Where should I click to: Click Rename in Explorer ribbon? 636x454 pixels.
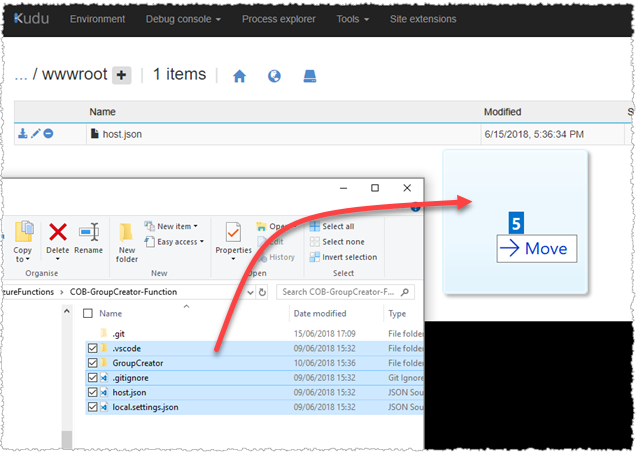point(88,239)
